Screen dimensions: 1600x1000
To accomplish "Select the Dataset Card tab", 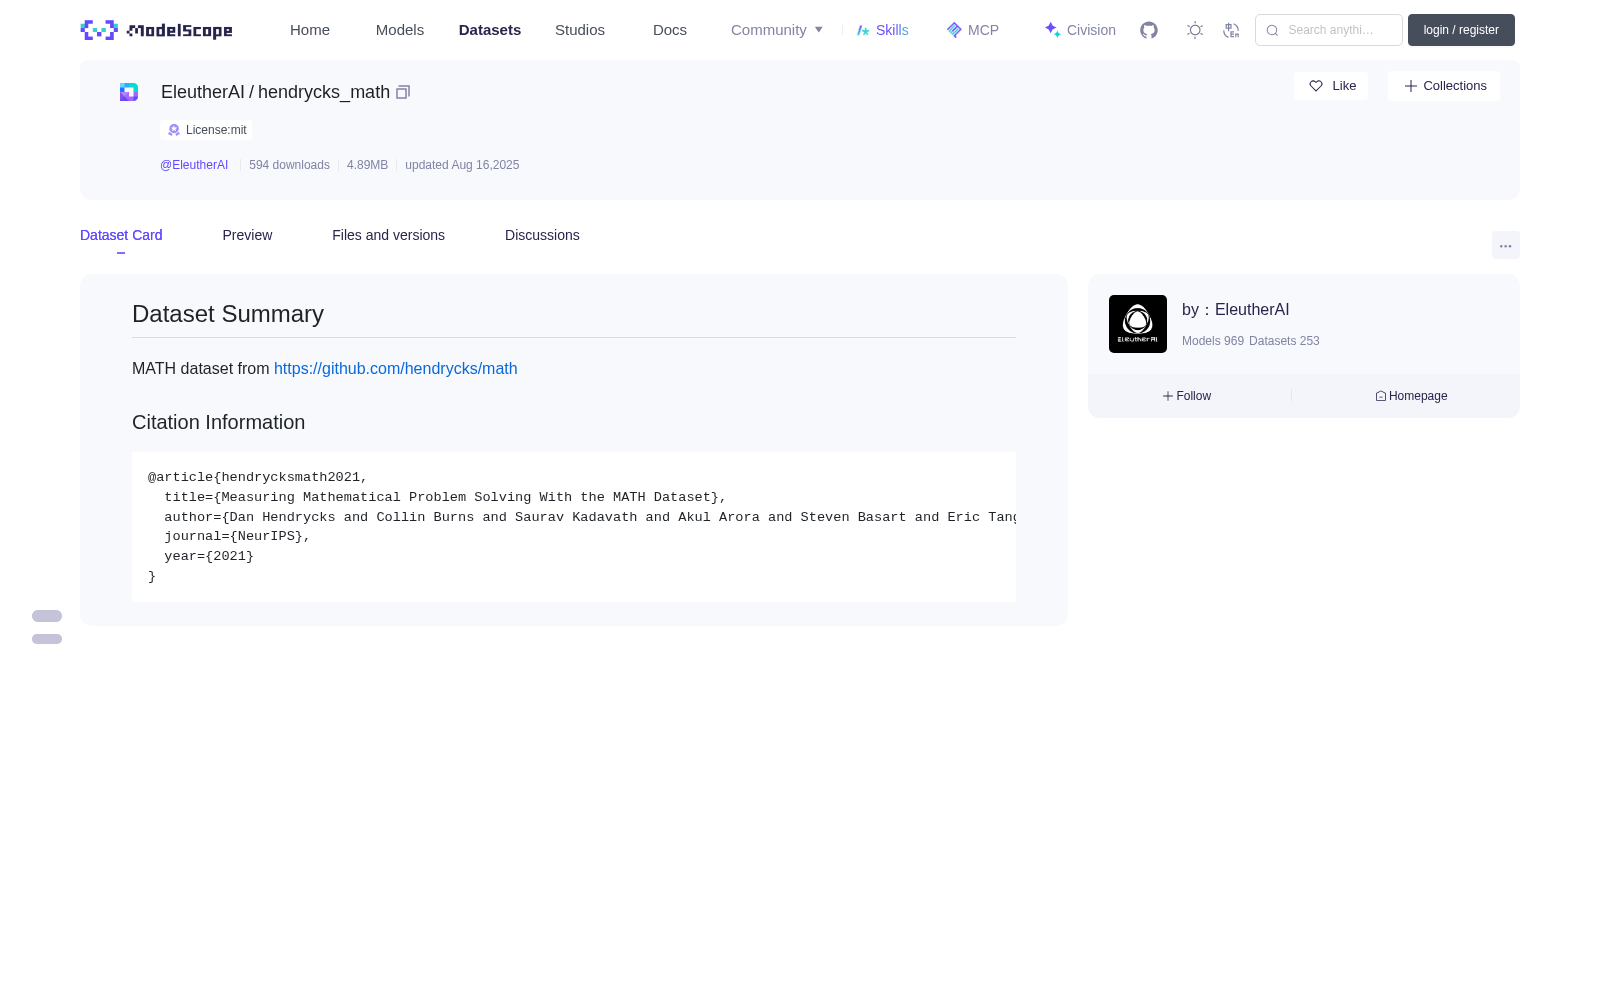I will click(121, 235).
